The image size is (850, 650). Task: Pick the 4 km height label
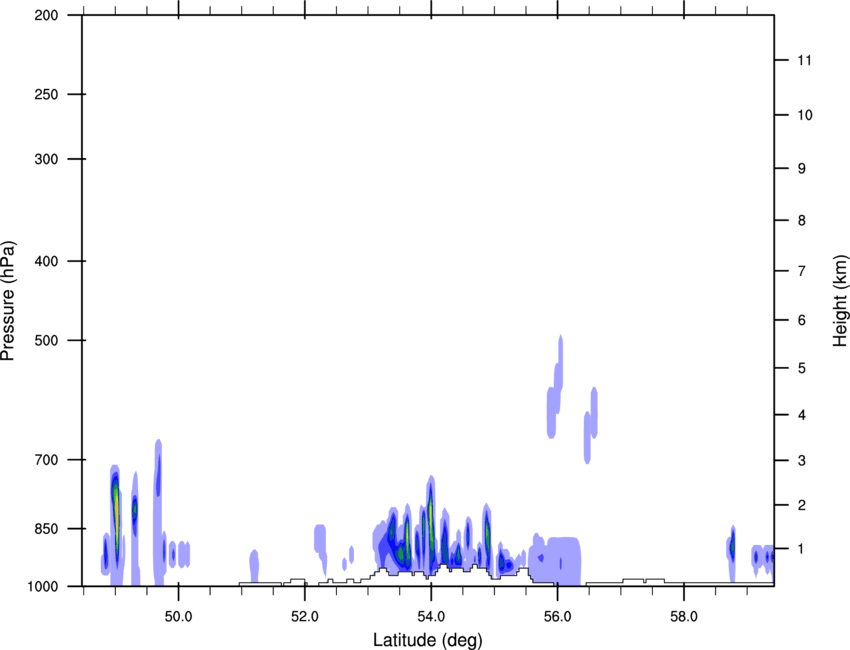[x=801, y=415]
